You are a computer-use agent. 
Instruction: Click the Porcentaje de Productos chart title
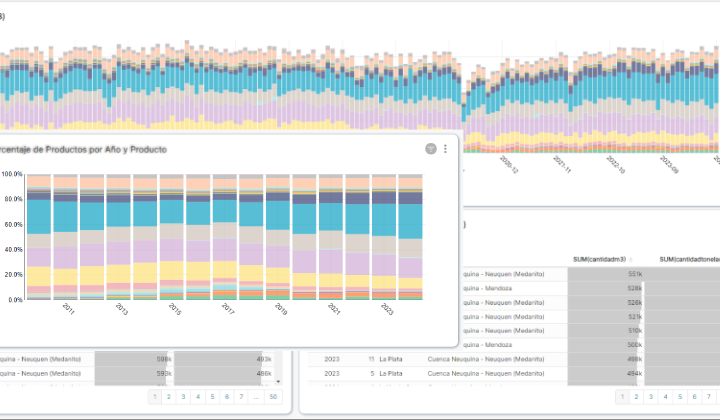[x=83, y=149]
